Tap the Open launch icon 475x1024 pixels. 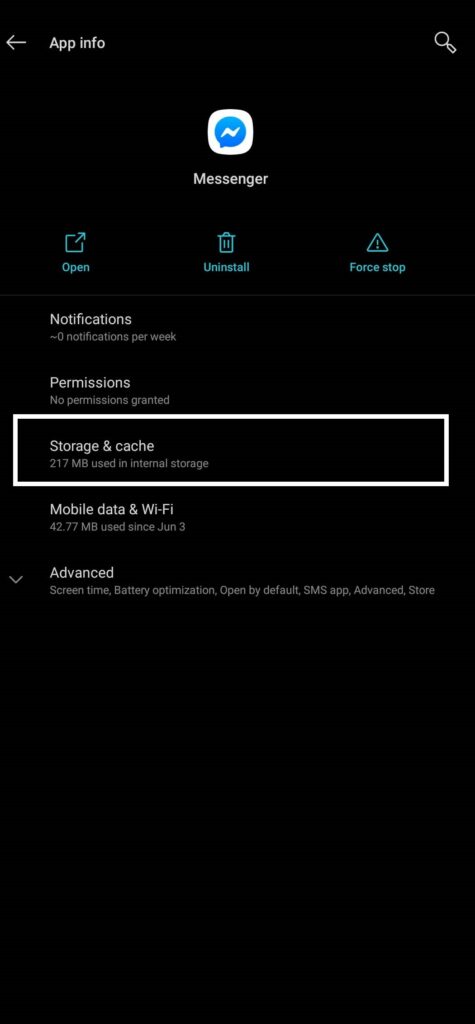point(75,243)
